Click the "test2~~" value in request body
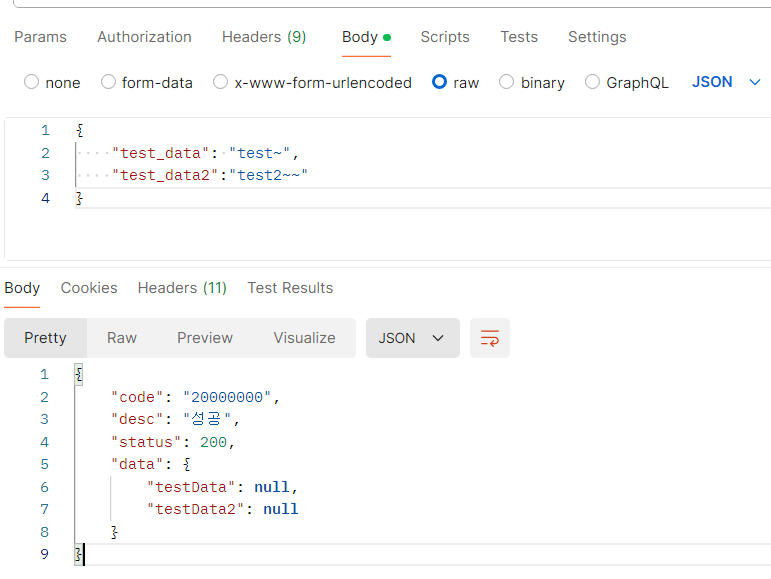 point(268,175)
